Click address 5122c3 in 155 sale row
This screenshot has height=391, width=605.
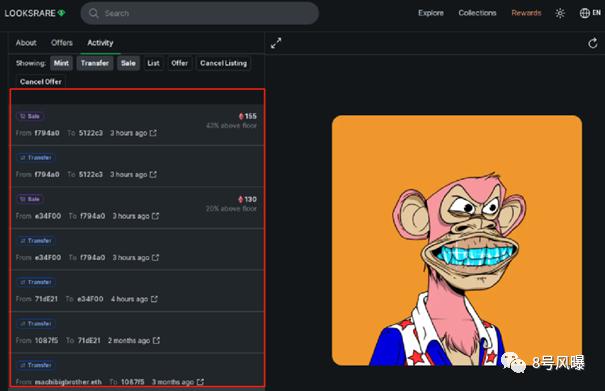click(x=91, y=133)
